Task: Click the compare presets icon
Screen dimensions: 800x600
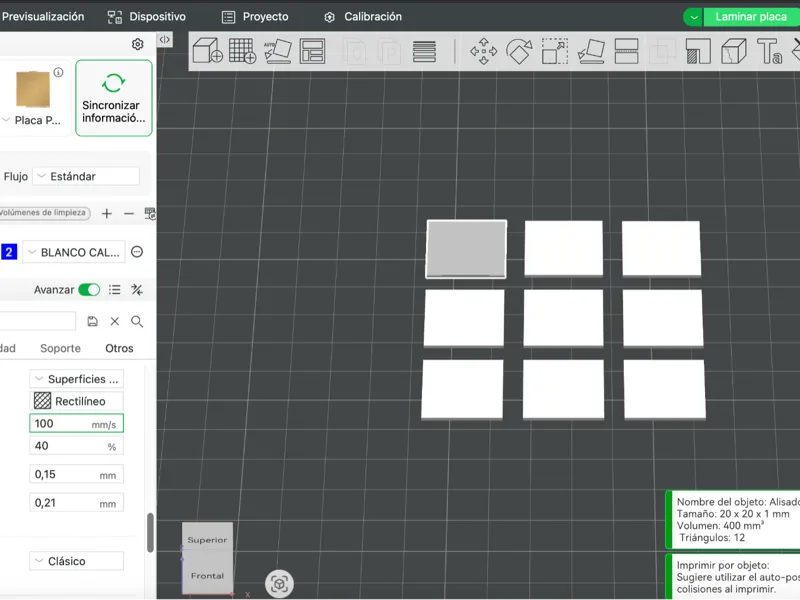Action: (x=137, y=290)
